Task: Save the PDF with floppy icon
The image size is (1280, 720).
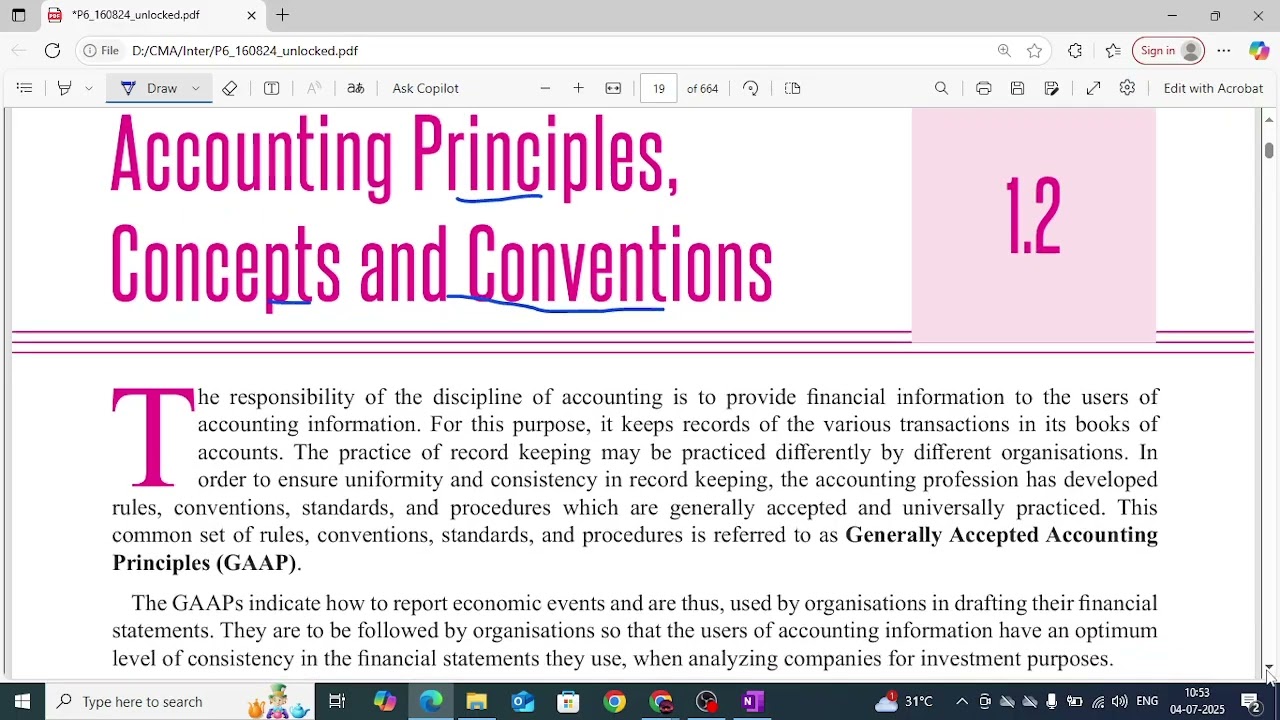Action: pyautogui.click(x=1017, y=88)
